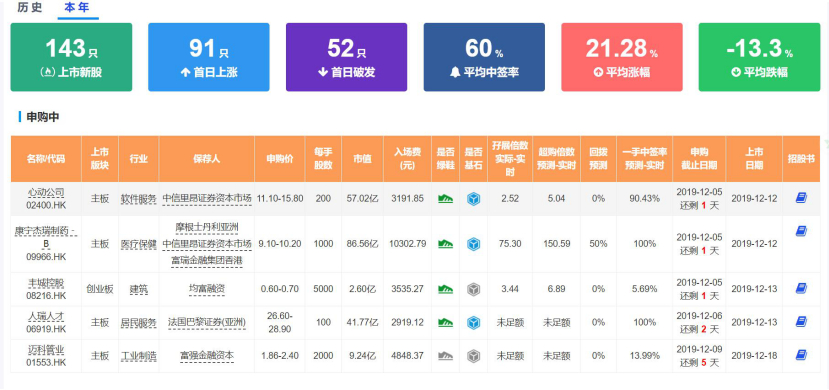Image resolution: width=829 pixels, height=390 pixels.
Task: Click the gray cornerstone cube icon for 丰城控股
Action: (473, 289)
